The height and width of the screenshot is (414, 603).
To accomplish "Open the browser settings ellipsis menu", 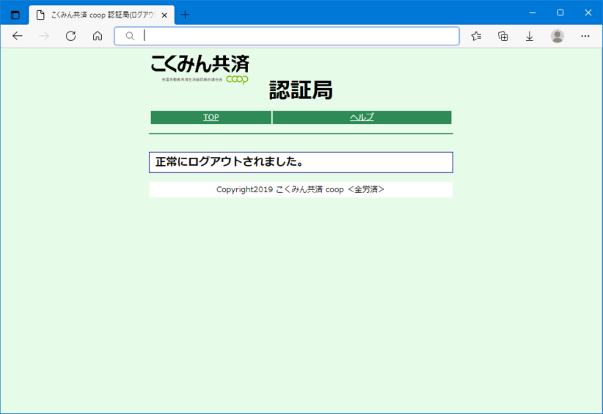I will [585, 36].
